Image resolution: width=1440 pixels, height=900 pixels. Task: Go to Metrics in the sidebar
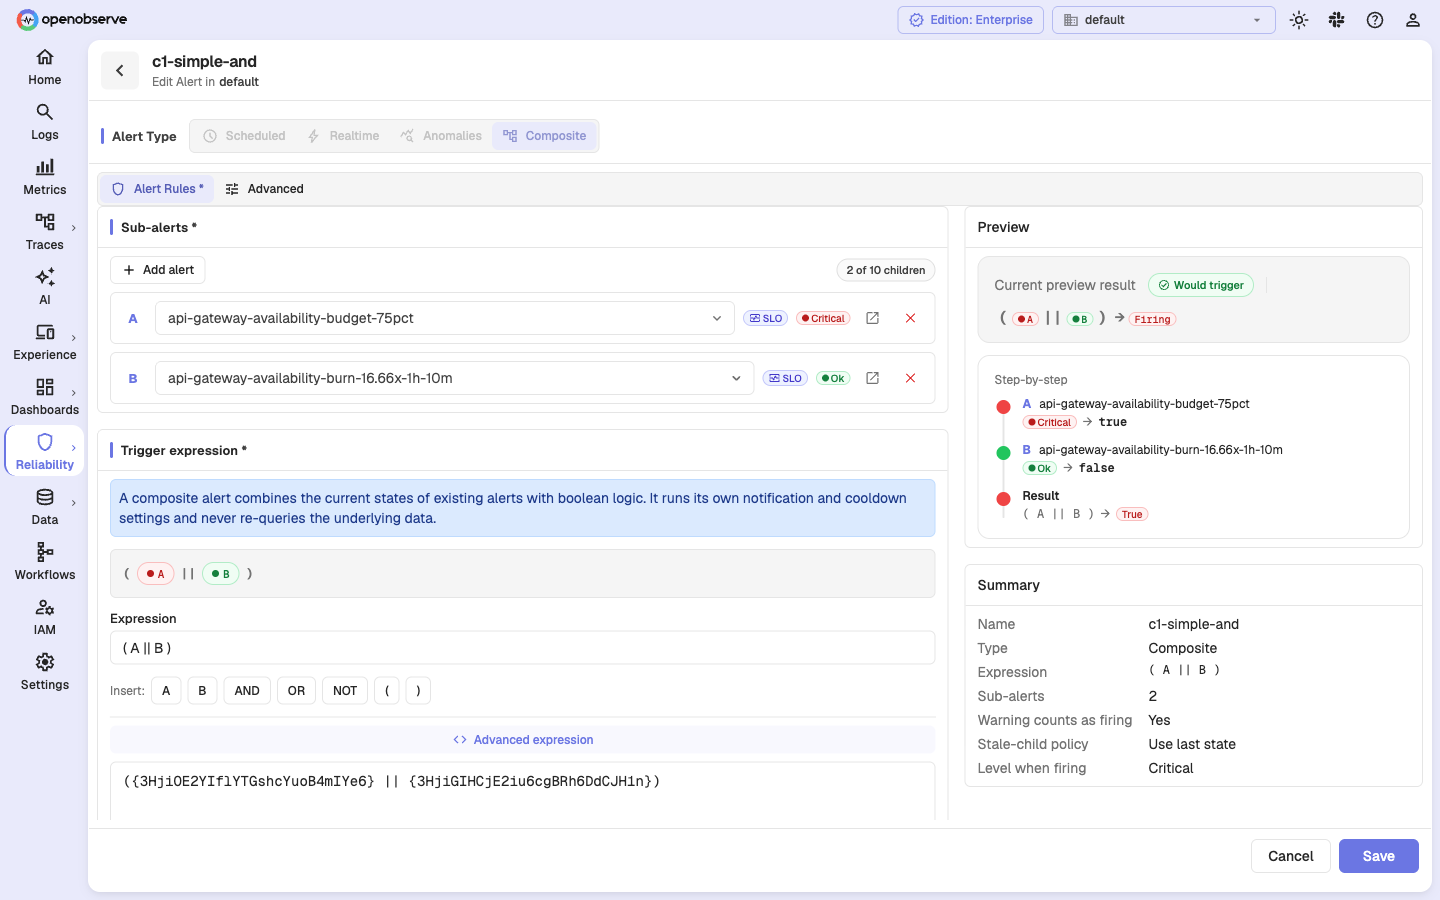44,177
